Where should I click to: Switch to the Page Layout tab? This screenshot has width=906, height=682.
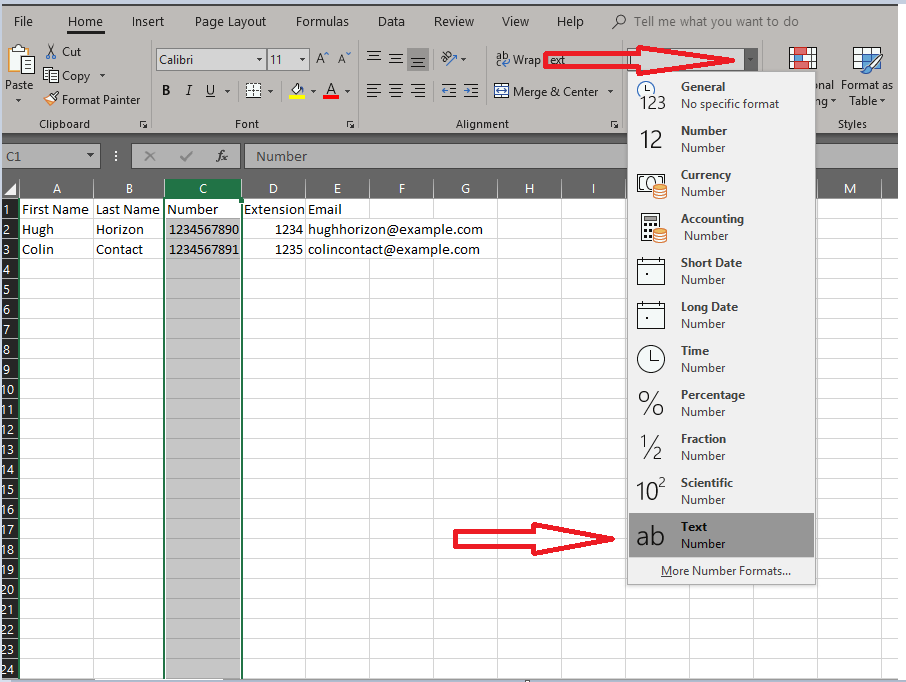click(230, 21)
